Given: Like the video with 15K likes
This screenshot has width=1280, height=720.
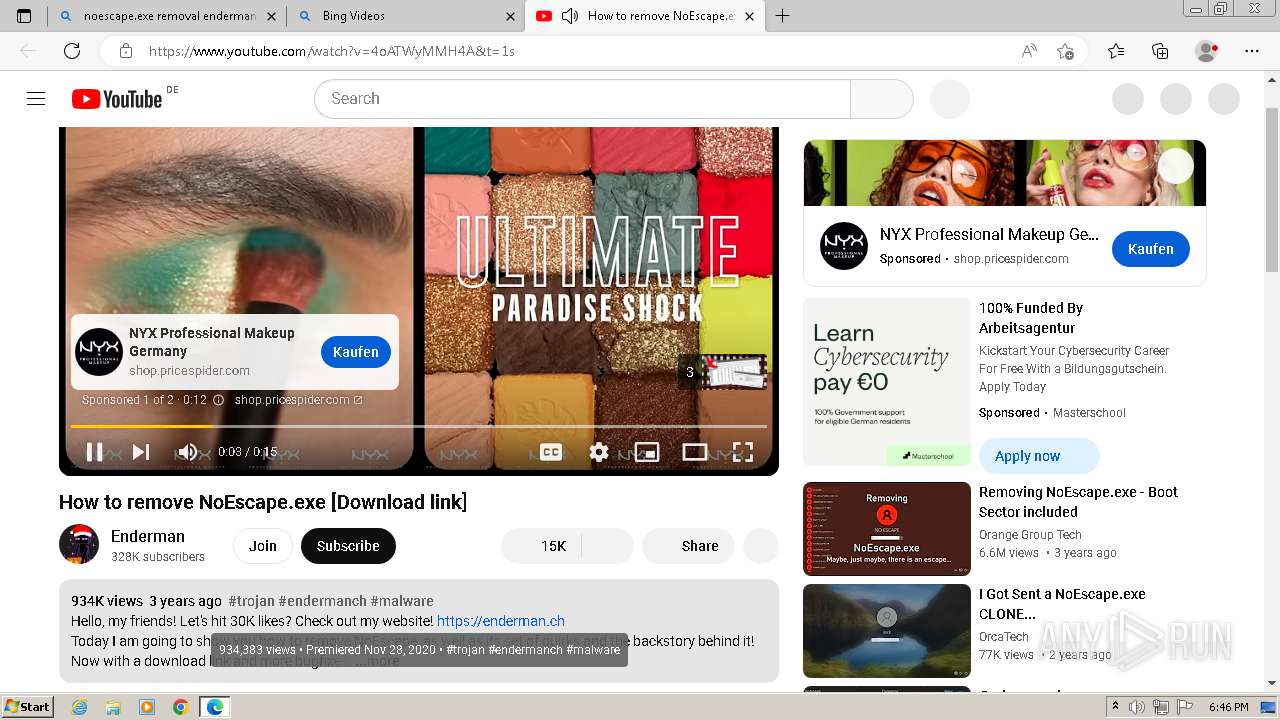Looking at the screenshot, I should 541,546.
